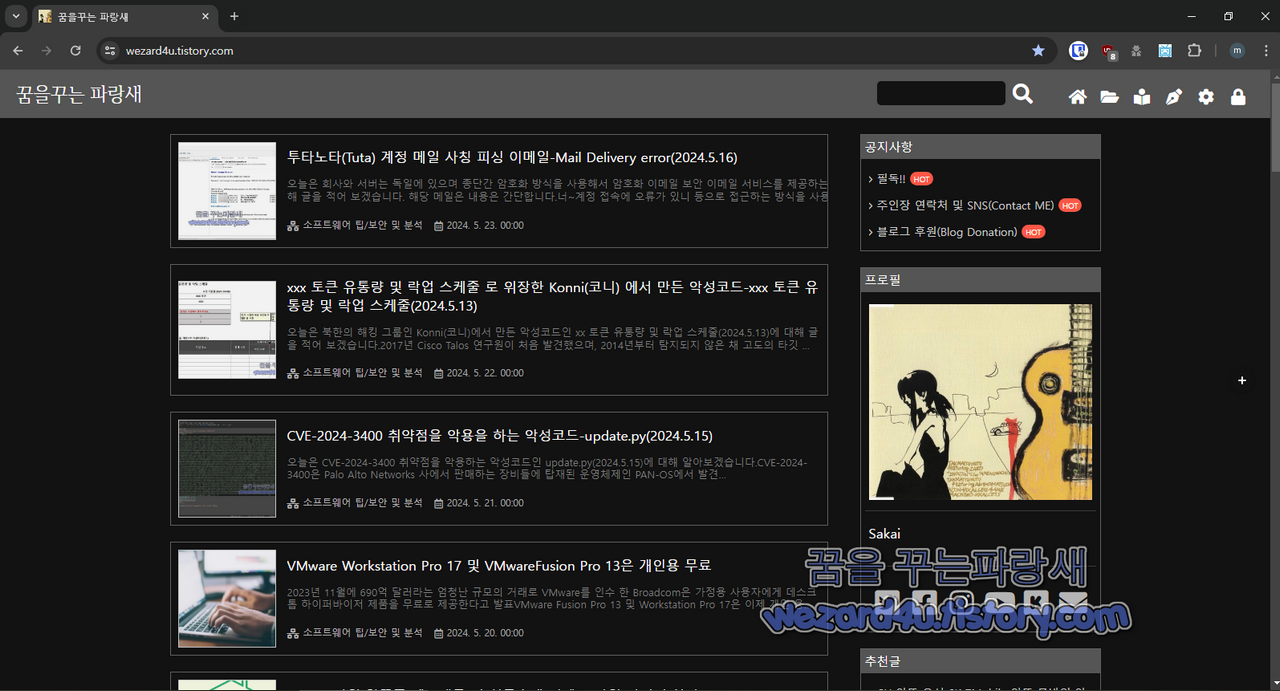Open the Tuta phishing email post title
The height and width of the screenshot is (691, 1280).
[x=512, y=158]
